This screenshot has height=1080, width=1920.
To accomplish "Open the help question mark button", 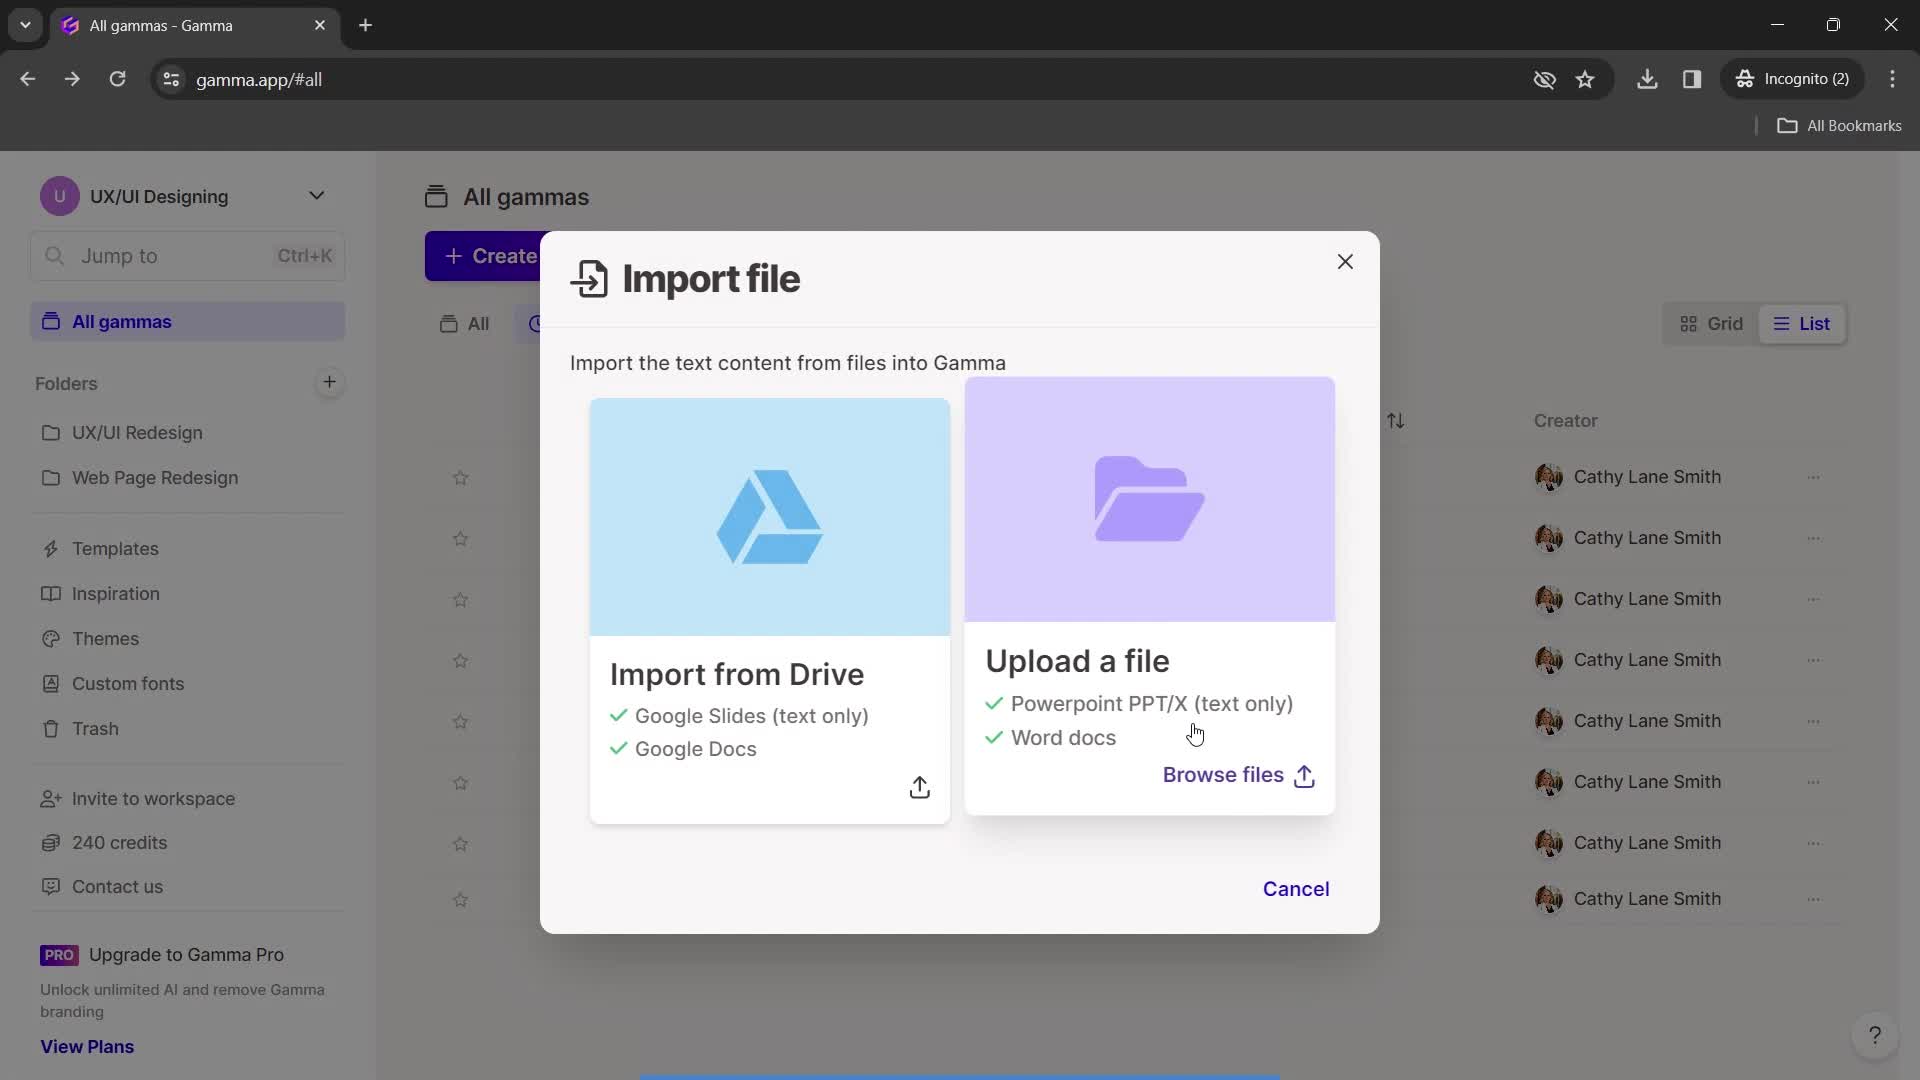I will pyautogui.click(x=1874, y=1036).
